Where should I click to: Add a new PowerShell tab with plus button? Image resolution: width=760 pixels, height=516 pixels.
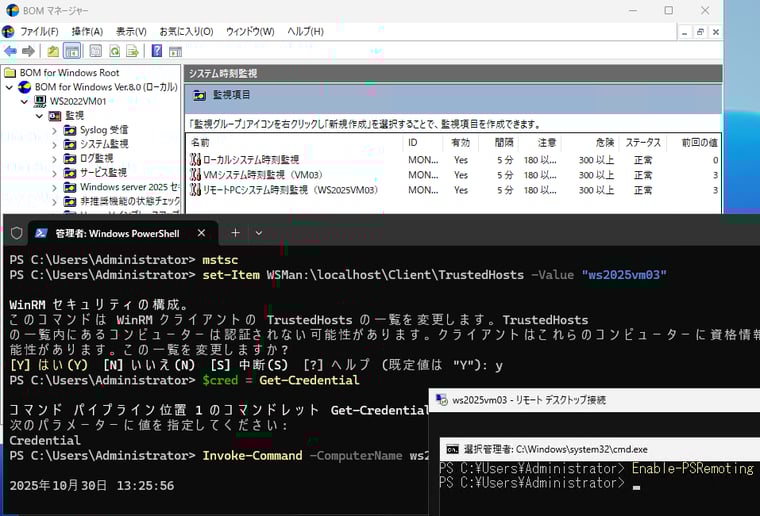point(236,233)
